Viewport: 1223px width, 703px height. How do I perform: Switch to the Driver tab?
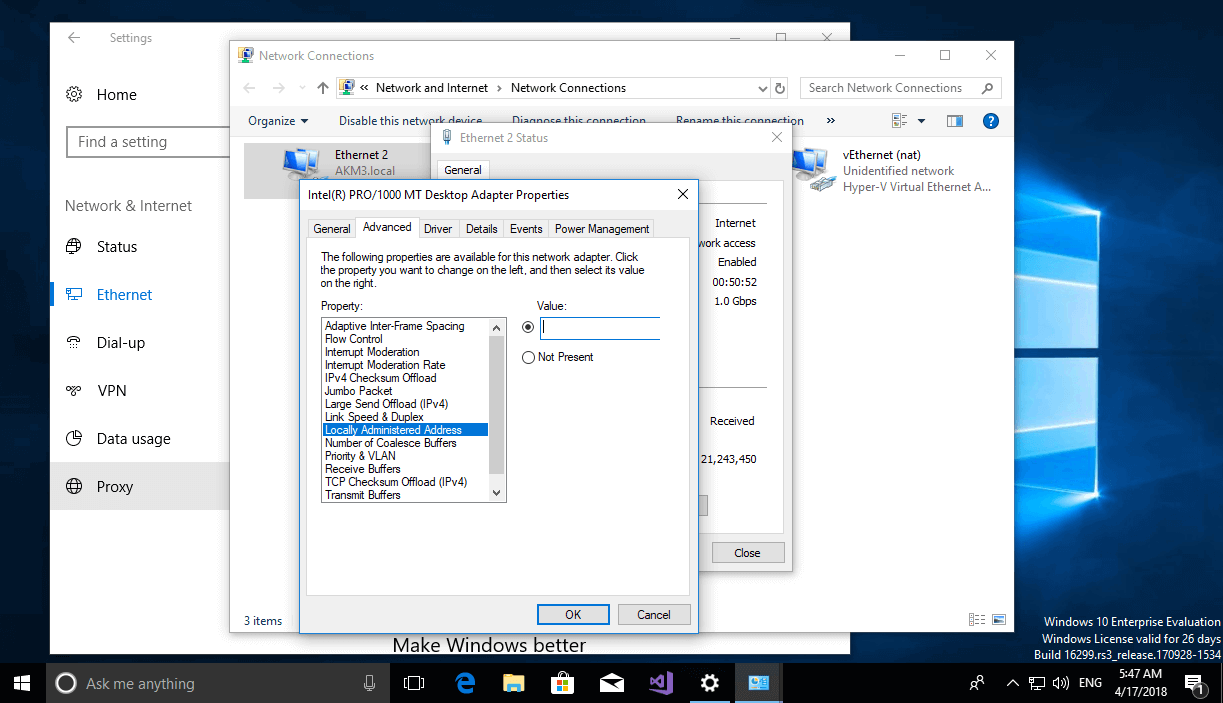pyautogui.click(x=438, y=229)
